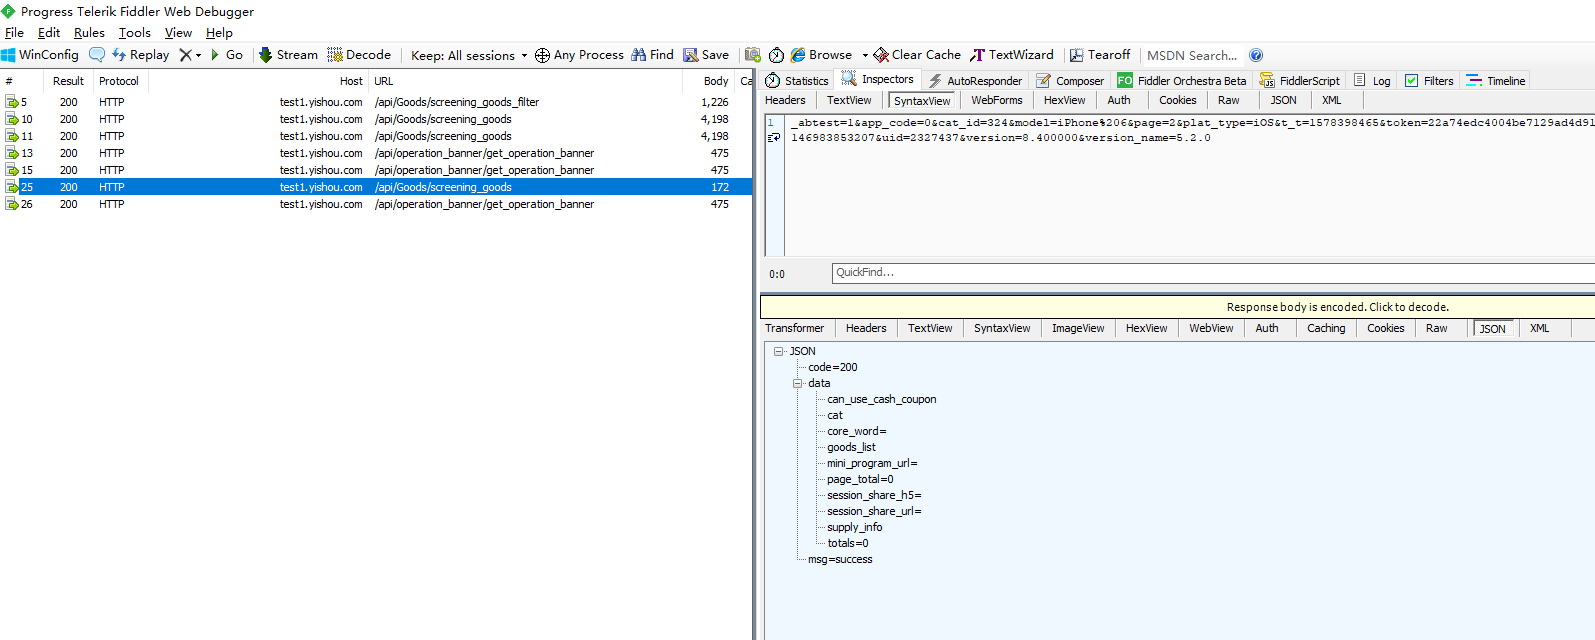Open the Edit menu

tap(49, 33)
